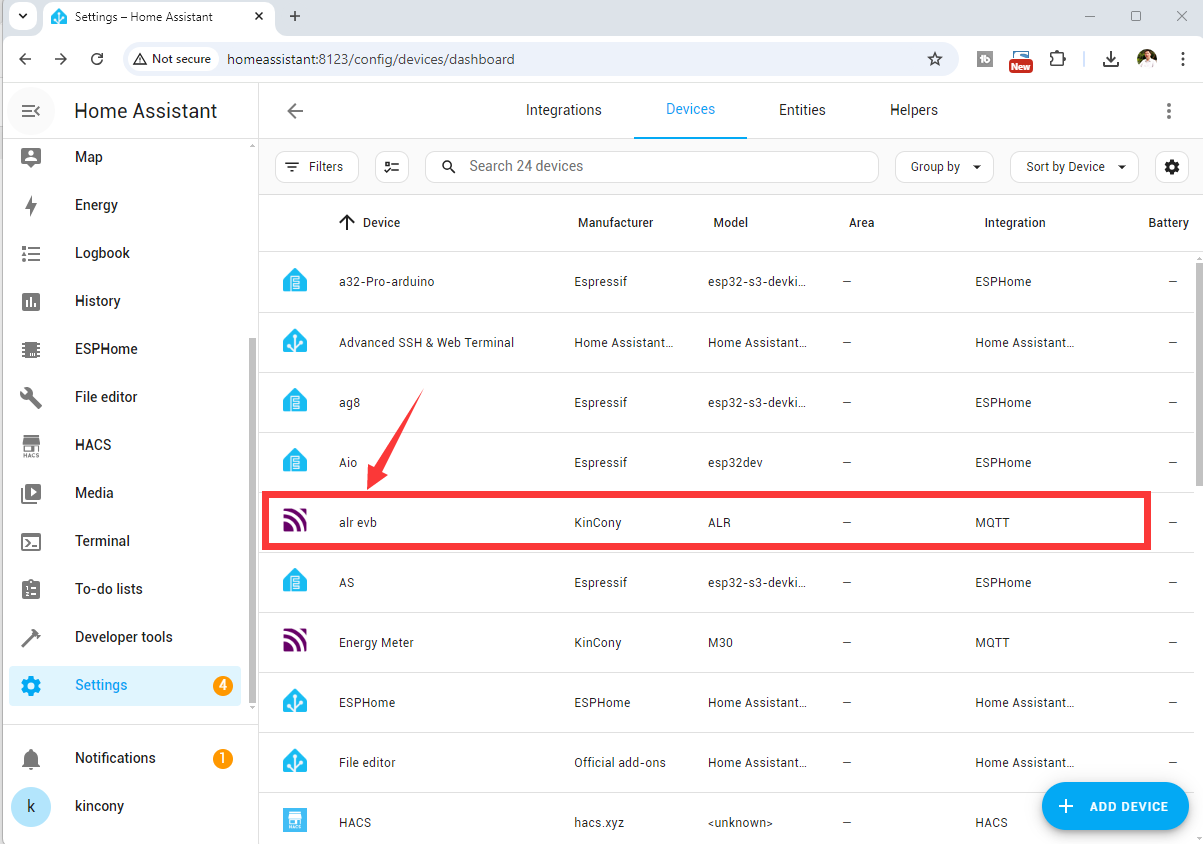Bookmark this page with the star icon
Image resolution: width=1203 pixels, height=844 pixels.
click(935, 59)
